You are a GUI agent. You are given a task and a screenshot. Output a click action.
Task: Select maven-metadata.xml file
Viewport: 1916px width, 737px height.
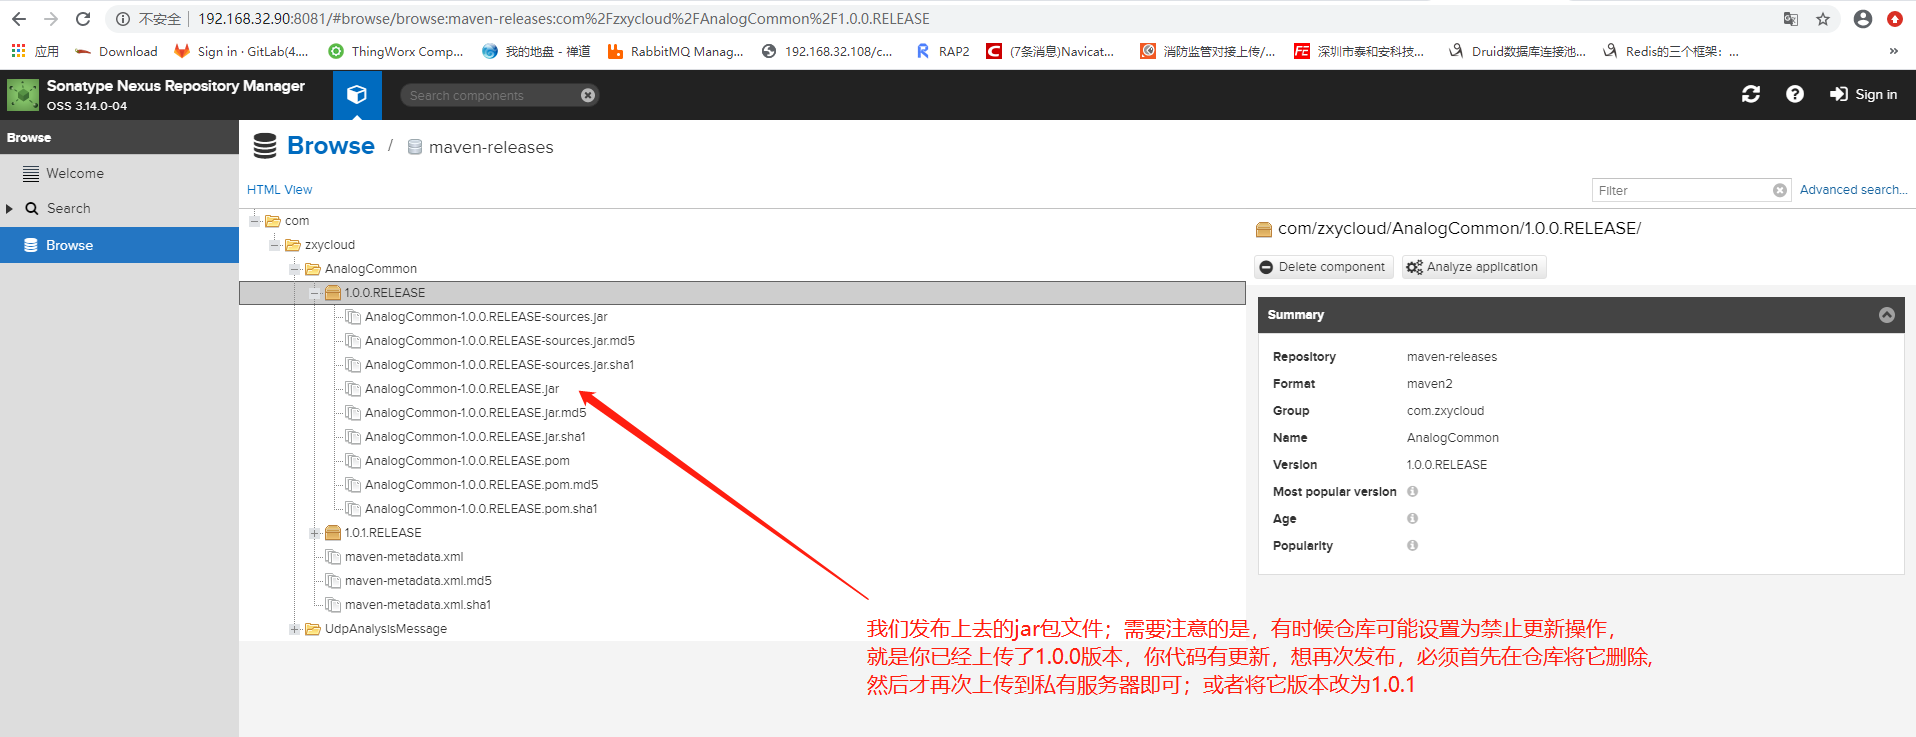404,557
